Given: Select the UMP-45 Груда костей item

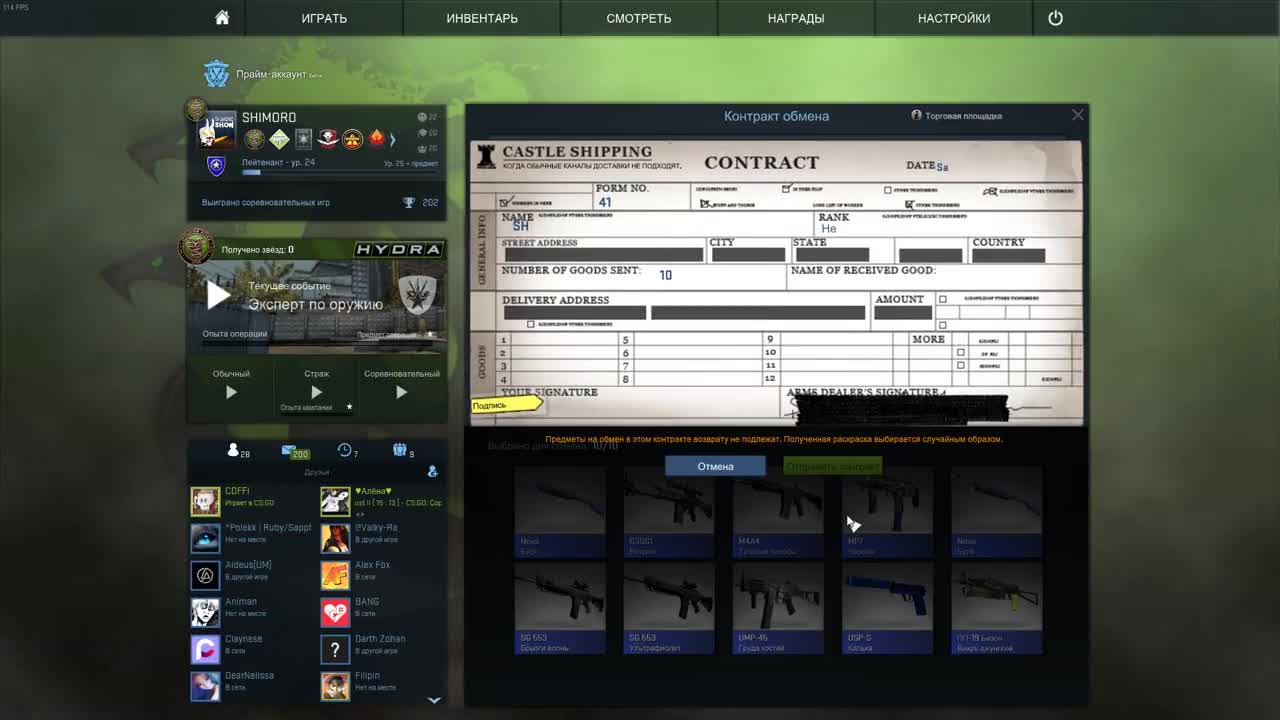Looking at the screenshot, I should pyautogui.click(x=778, y=609).
